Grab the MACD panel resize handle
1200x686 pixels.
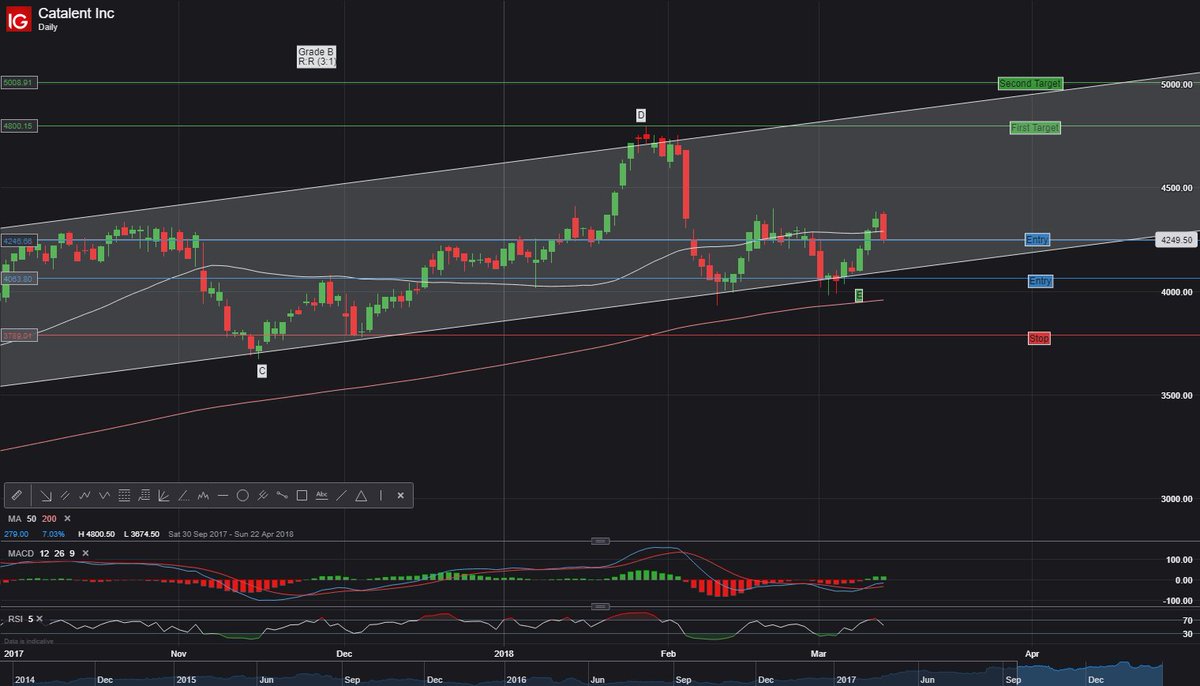pos(600,541)
